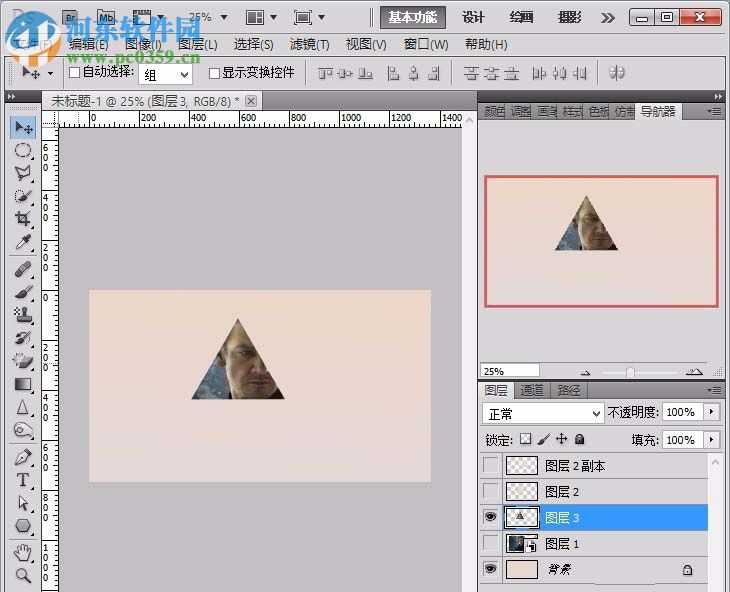The width and height of the screenshot is (730, 592).
Task: Select the Crop tool
Action: (22, 219)
